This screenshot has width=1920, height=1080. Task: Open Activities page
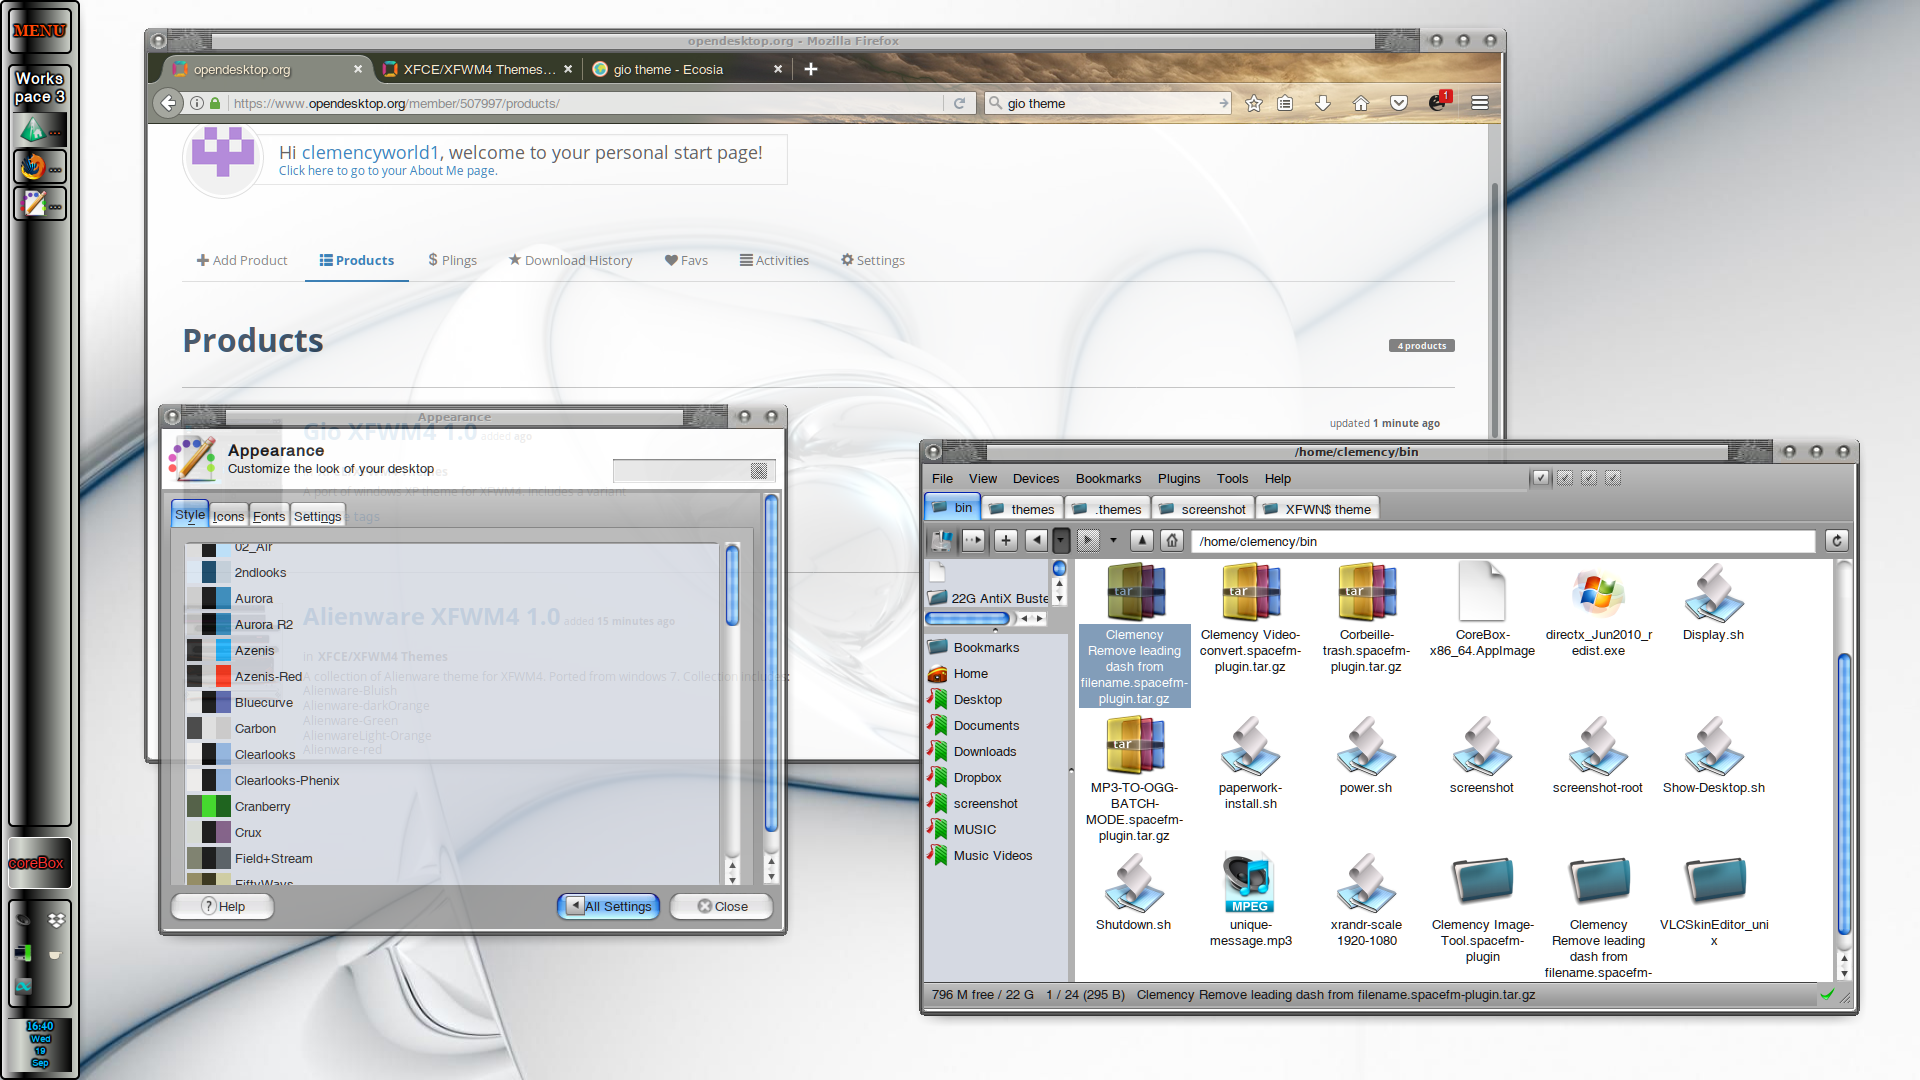[x=774, y=260]
